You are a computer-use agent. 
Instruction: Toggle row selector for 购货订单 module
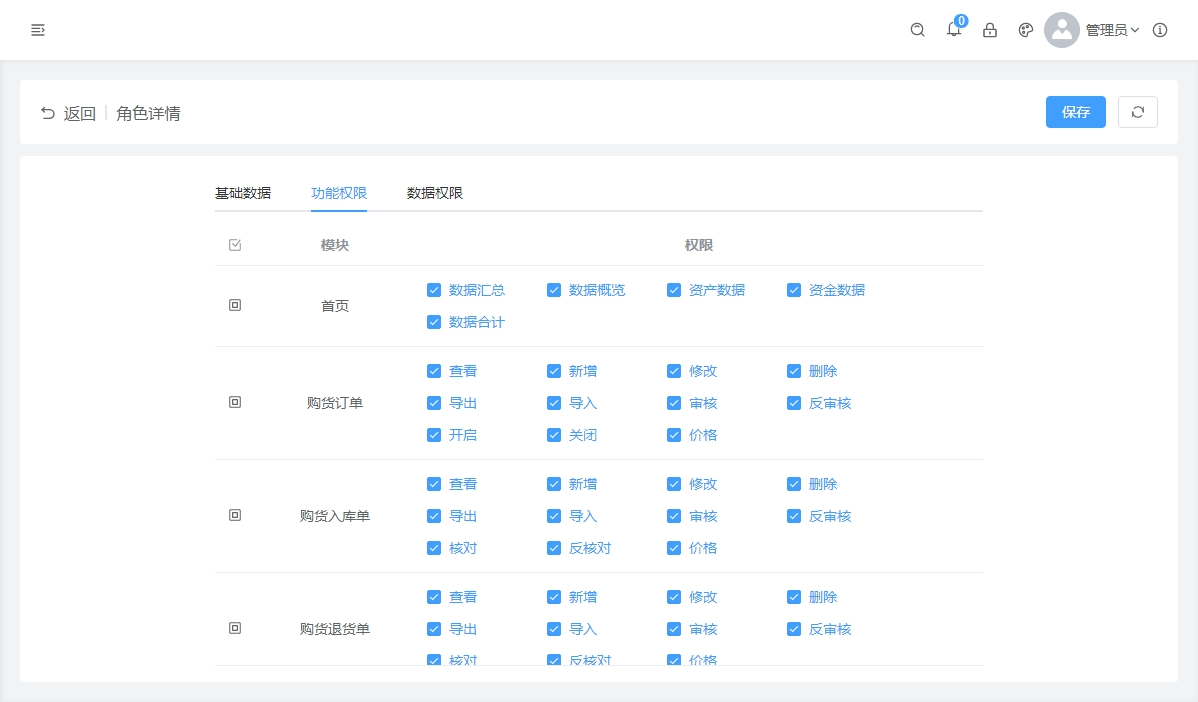click(235, 402)
